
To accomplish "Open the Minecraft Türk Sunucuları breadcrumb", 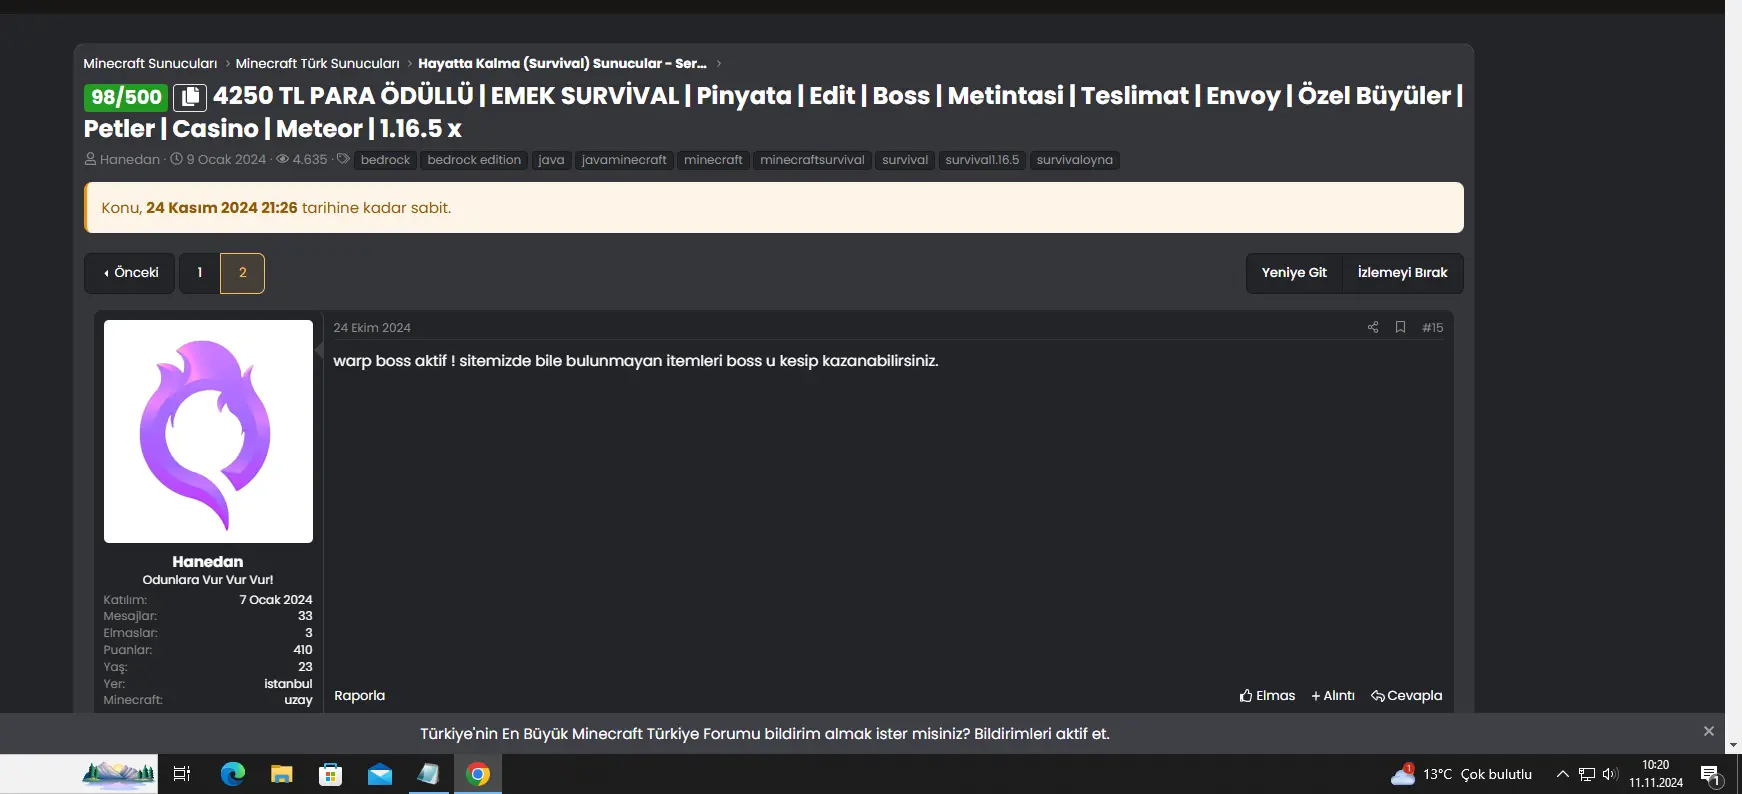I will coord(317,63).
